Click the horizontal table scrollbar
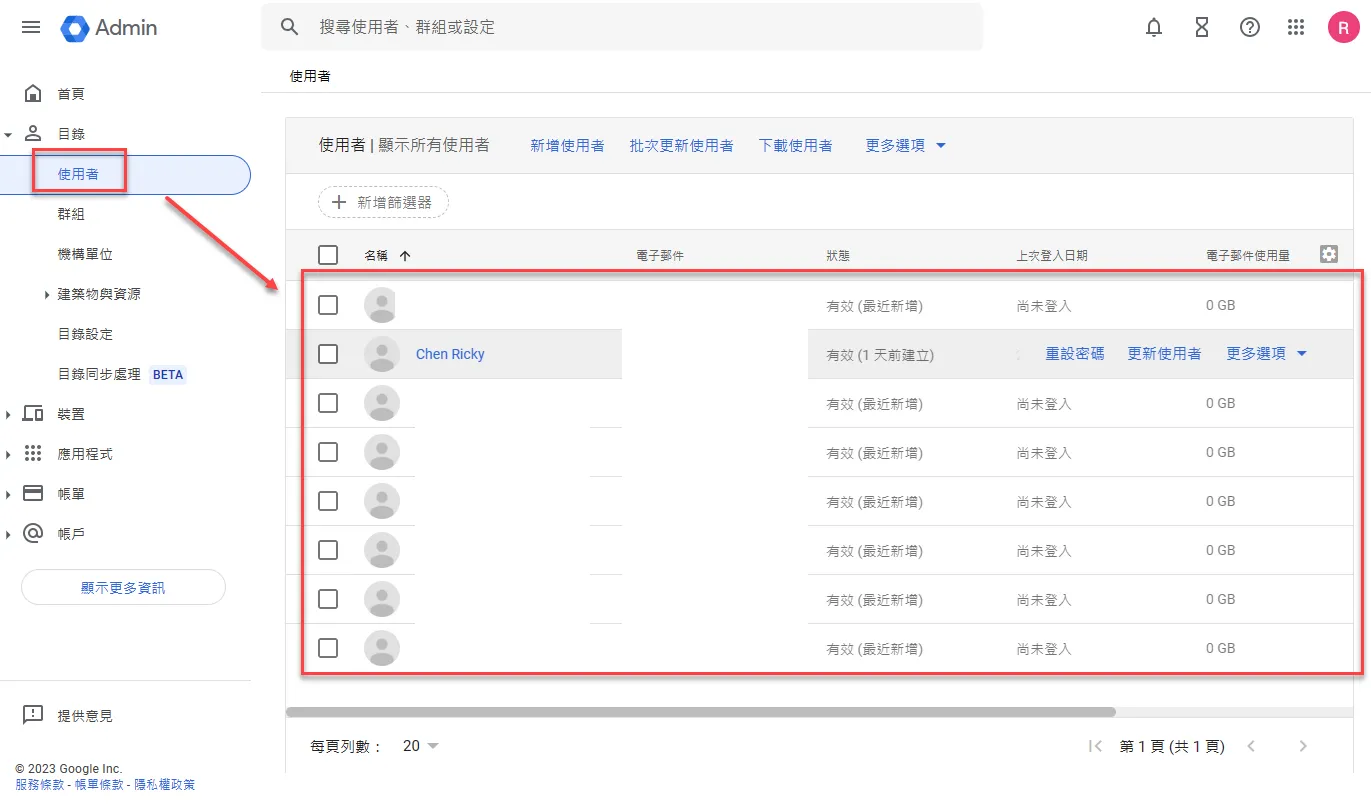Viewport: 1371px width, 804px height. [700, 712]
